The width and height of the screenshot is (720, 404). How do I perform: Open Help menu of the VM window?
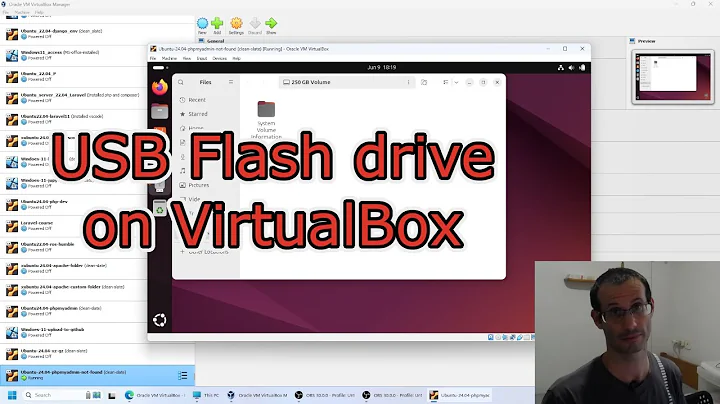[x=236, y=59]
